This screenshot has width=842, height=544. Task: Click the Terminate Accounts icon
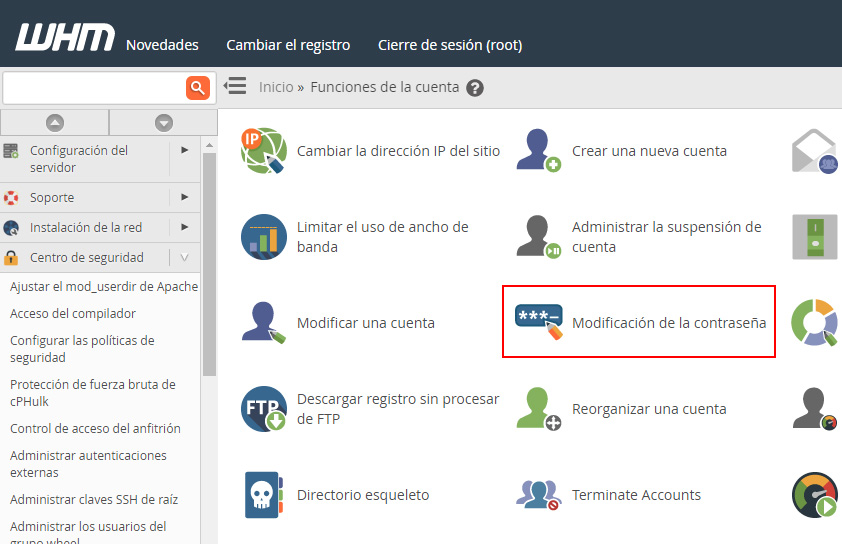click(x=538, y=495)
